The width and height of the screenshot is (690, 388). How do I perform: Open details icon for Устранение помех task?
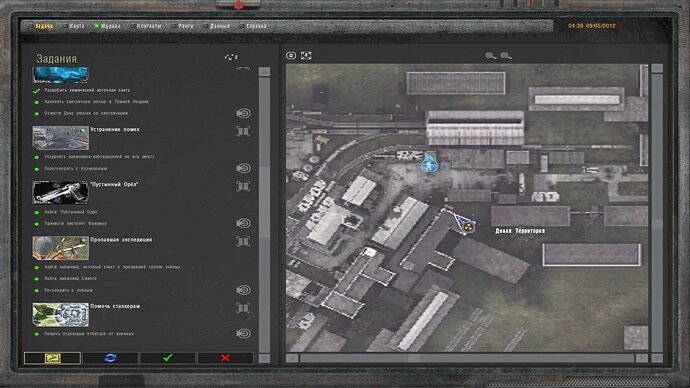pyautogui.click(x=243, y=131)
